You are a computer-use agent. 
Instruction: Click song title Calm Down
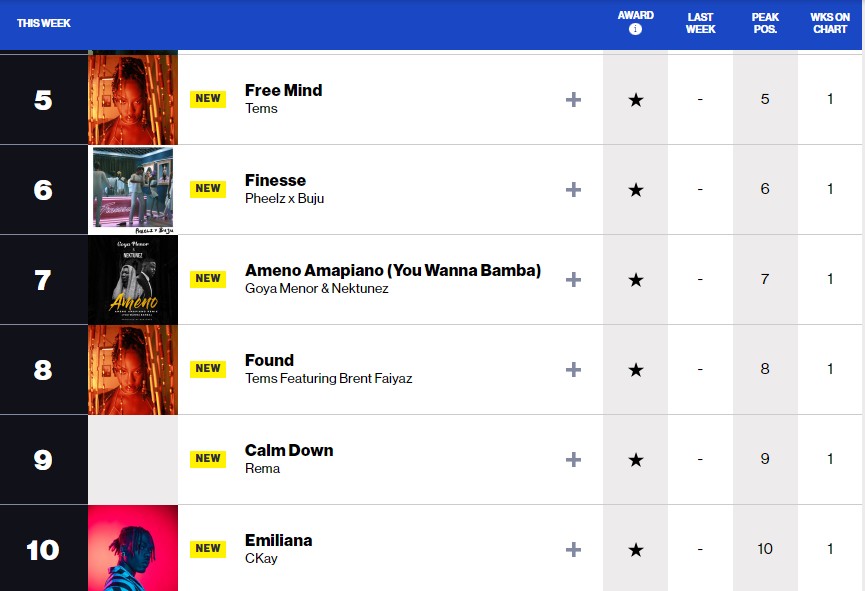point(289,450)
